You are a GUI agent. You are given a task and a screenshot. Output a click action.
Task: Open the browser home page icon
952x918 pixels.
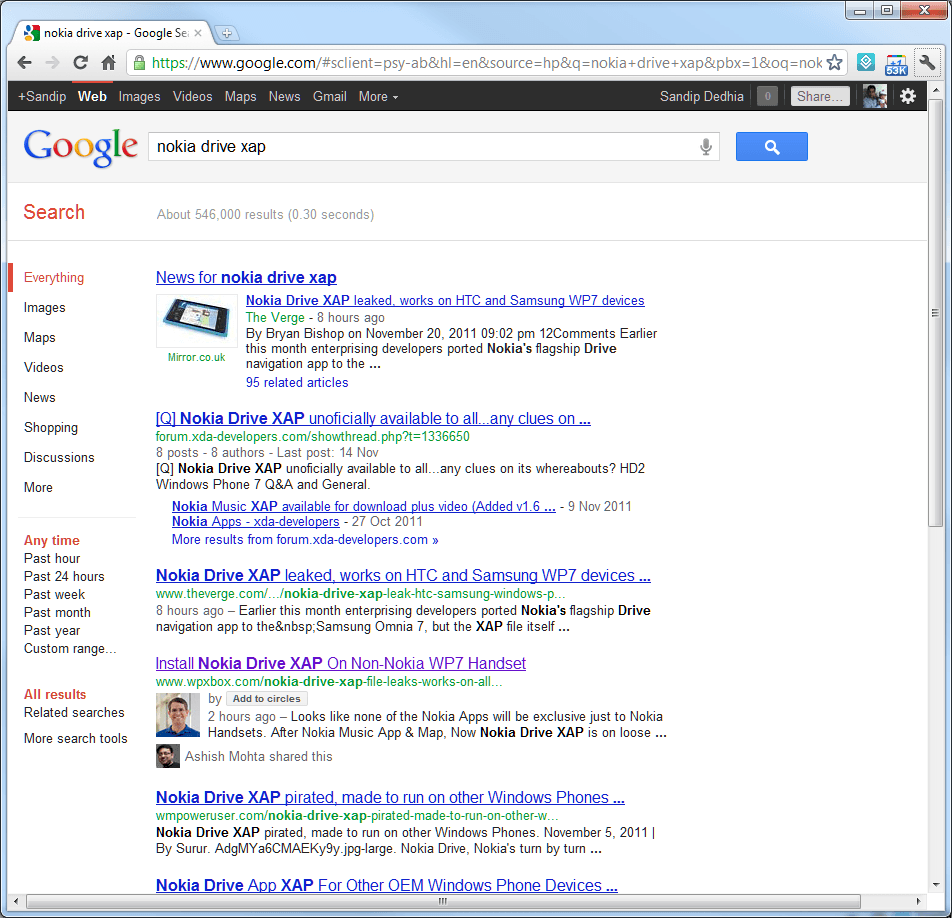[x=108, y=63]
